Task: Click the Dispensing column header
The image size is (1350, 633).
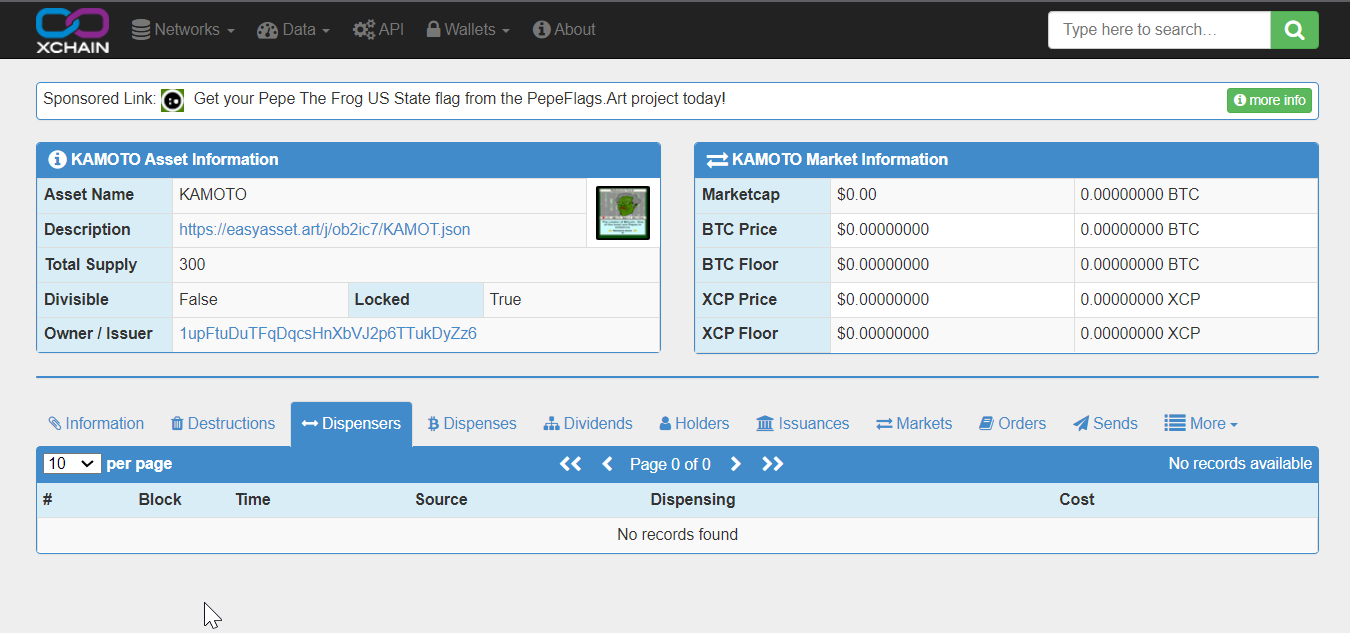Action: point(693,499)
